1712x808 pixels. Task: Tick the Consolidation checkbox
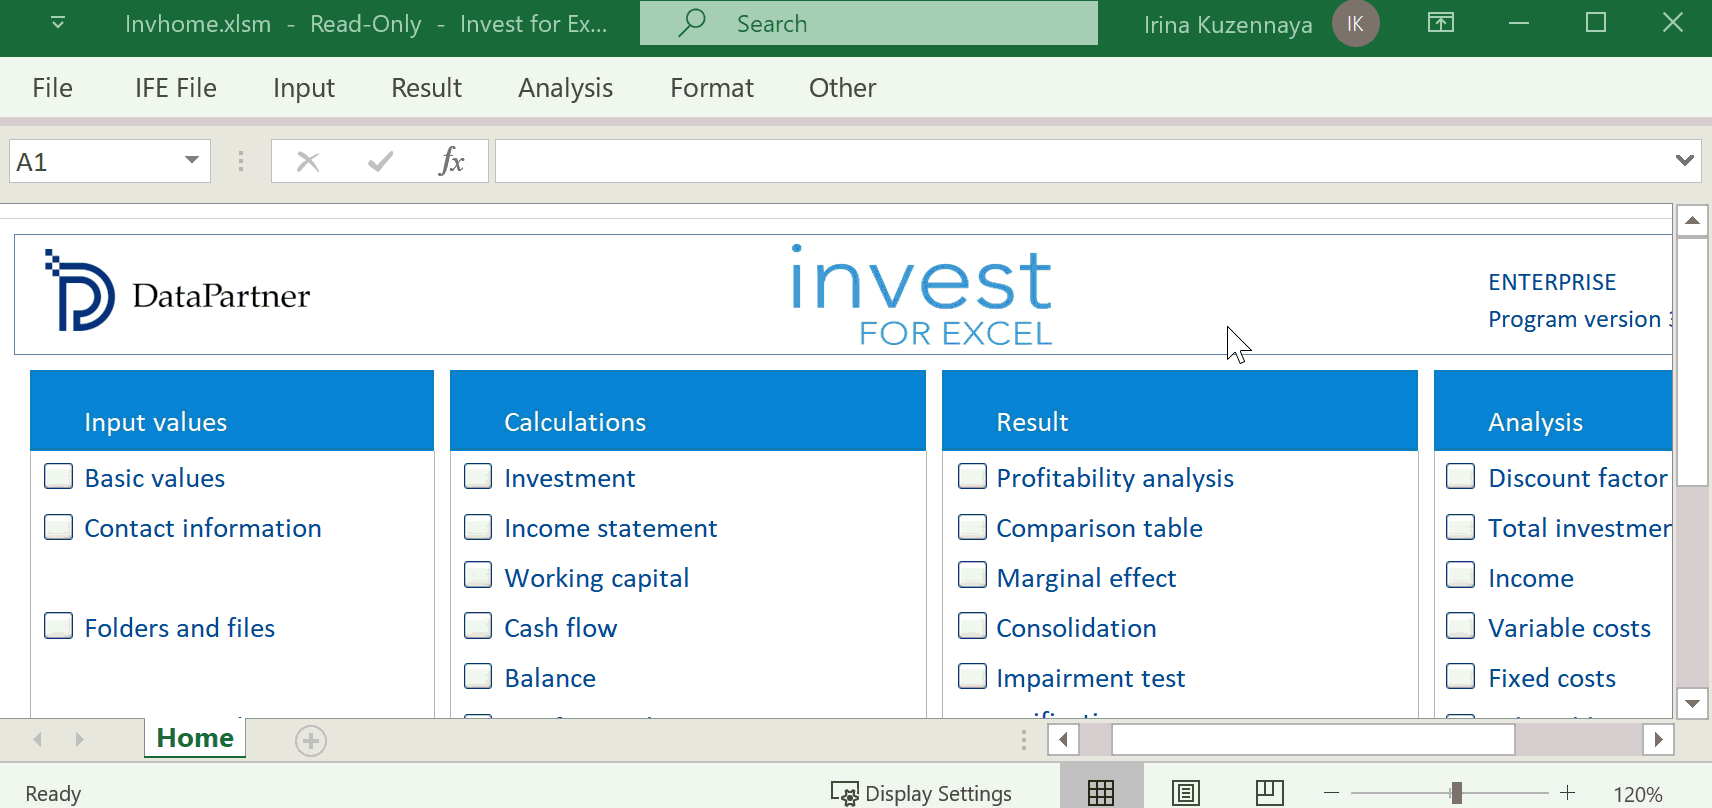972,626
